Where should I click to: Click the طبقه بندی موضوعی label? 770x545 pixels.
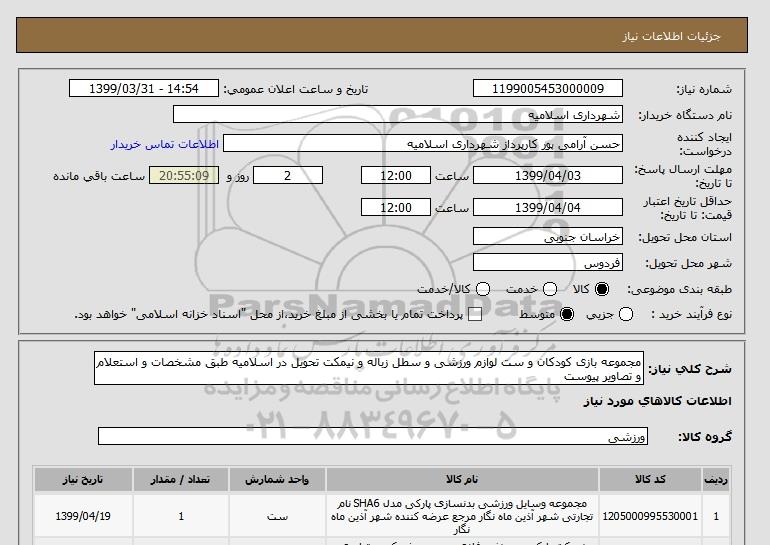[680, 290]
